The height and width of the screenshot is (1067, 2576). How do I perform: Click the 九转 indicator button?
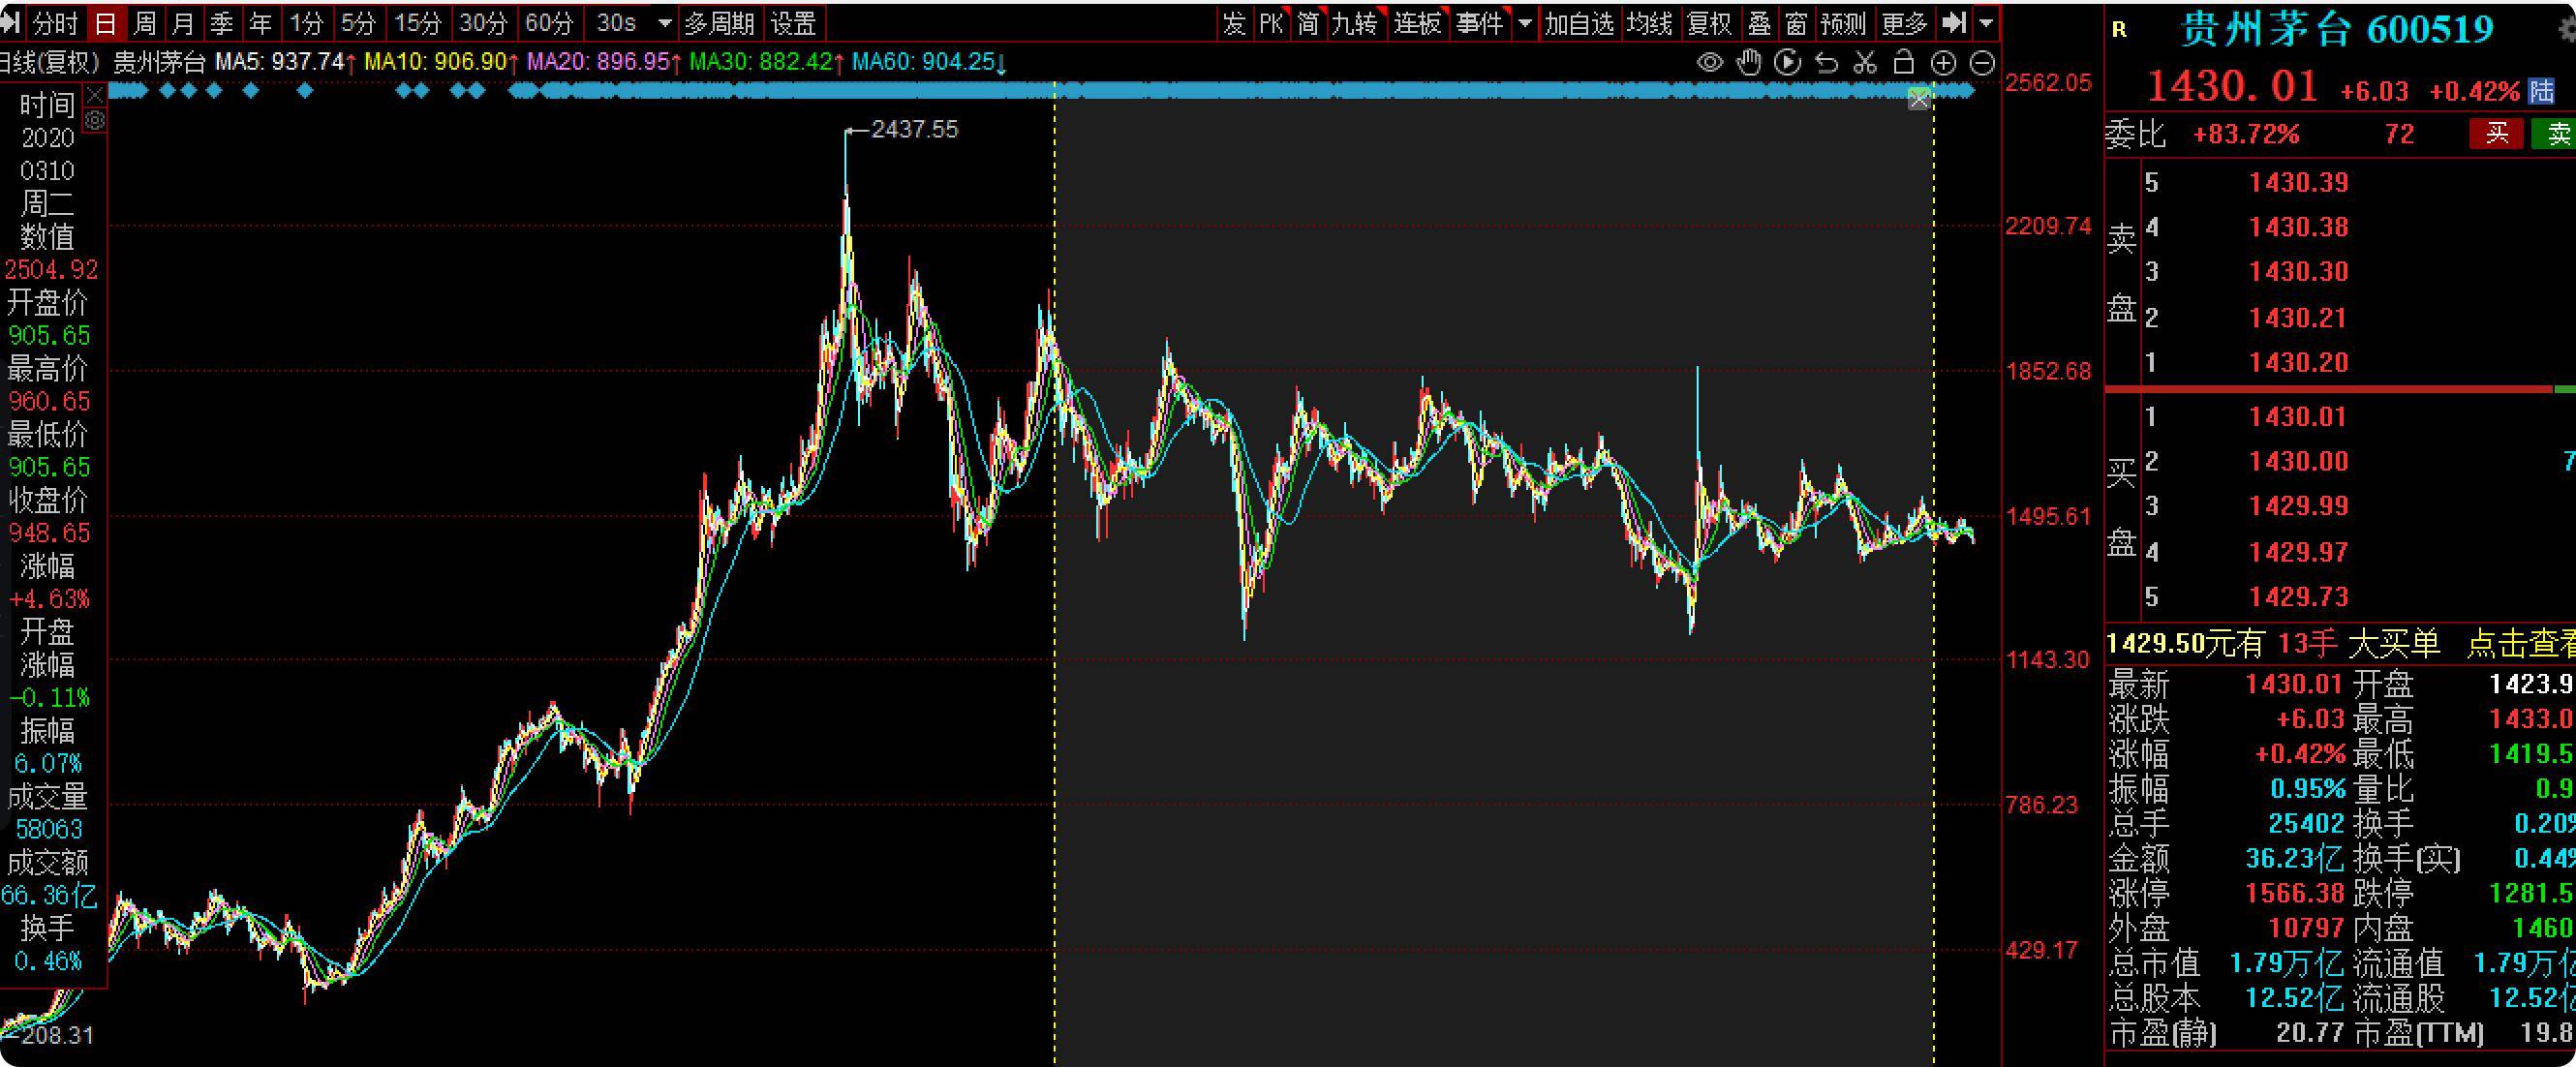pyautogui.click(x=1355, y=22)
